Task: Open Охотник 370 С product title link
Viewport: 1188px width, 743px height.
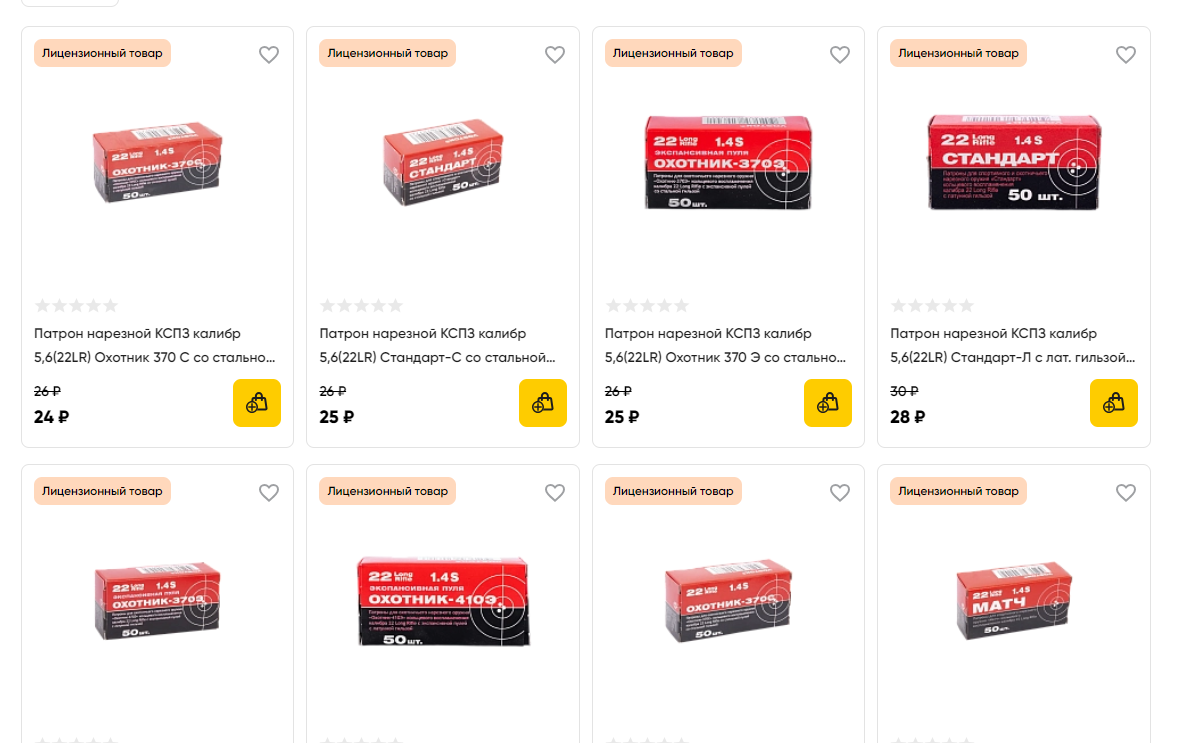Action: click(x=154, y=345)
